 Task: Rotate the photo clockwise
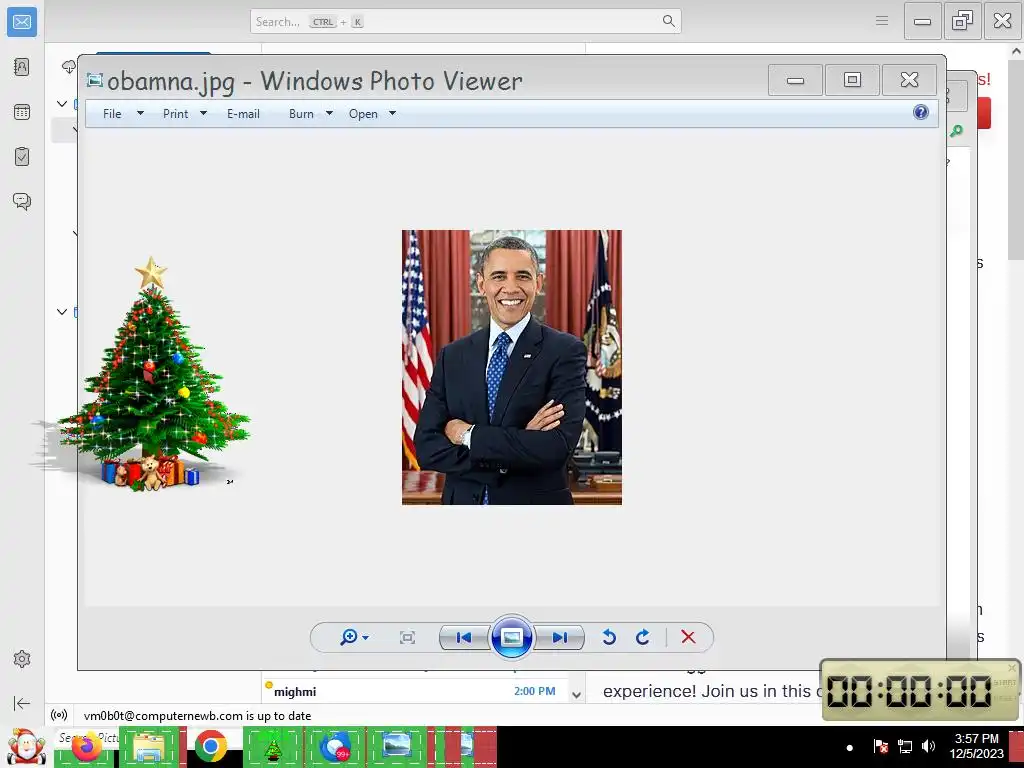[643, 637]
